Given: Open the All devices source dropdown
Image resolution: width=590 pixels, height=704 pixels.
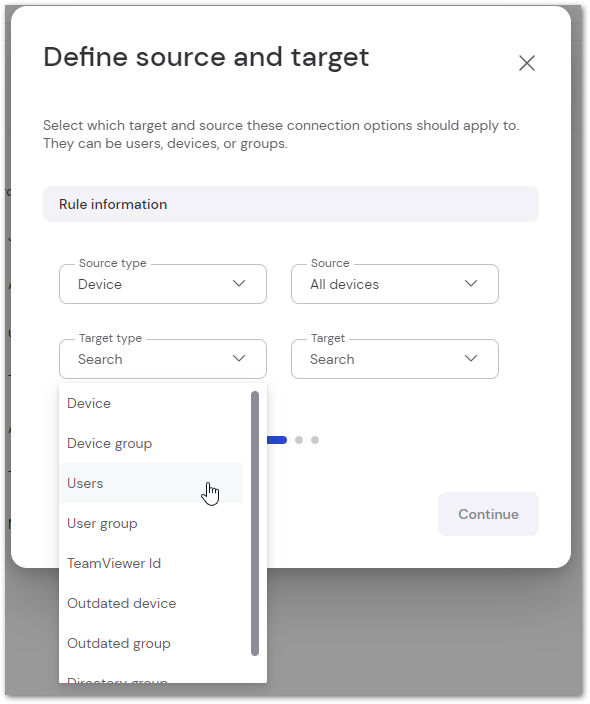Looking at the screenshot, I should 394,284.
